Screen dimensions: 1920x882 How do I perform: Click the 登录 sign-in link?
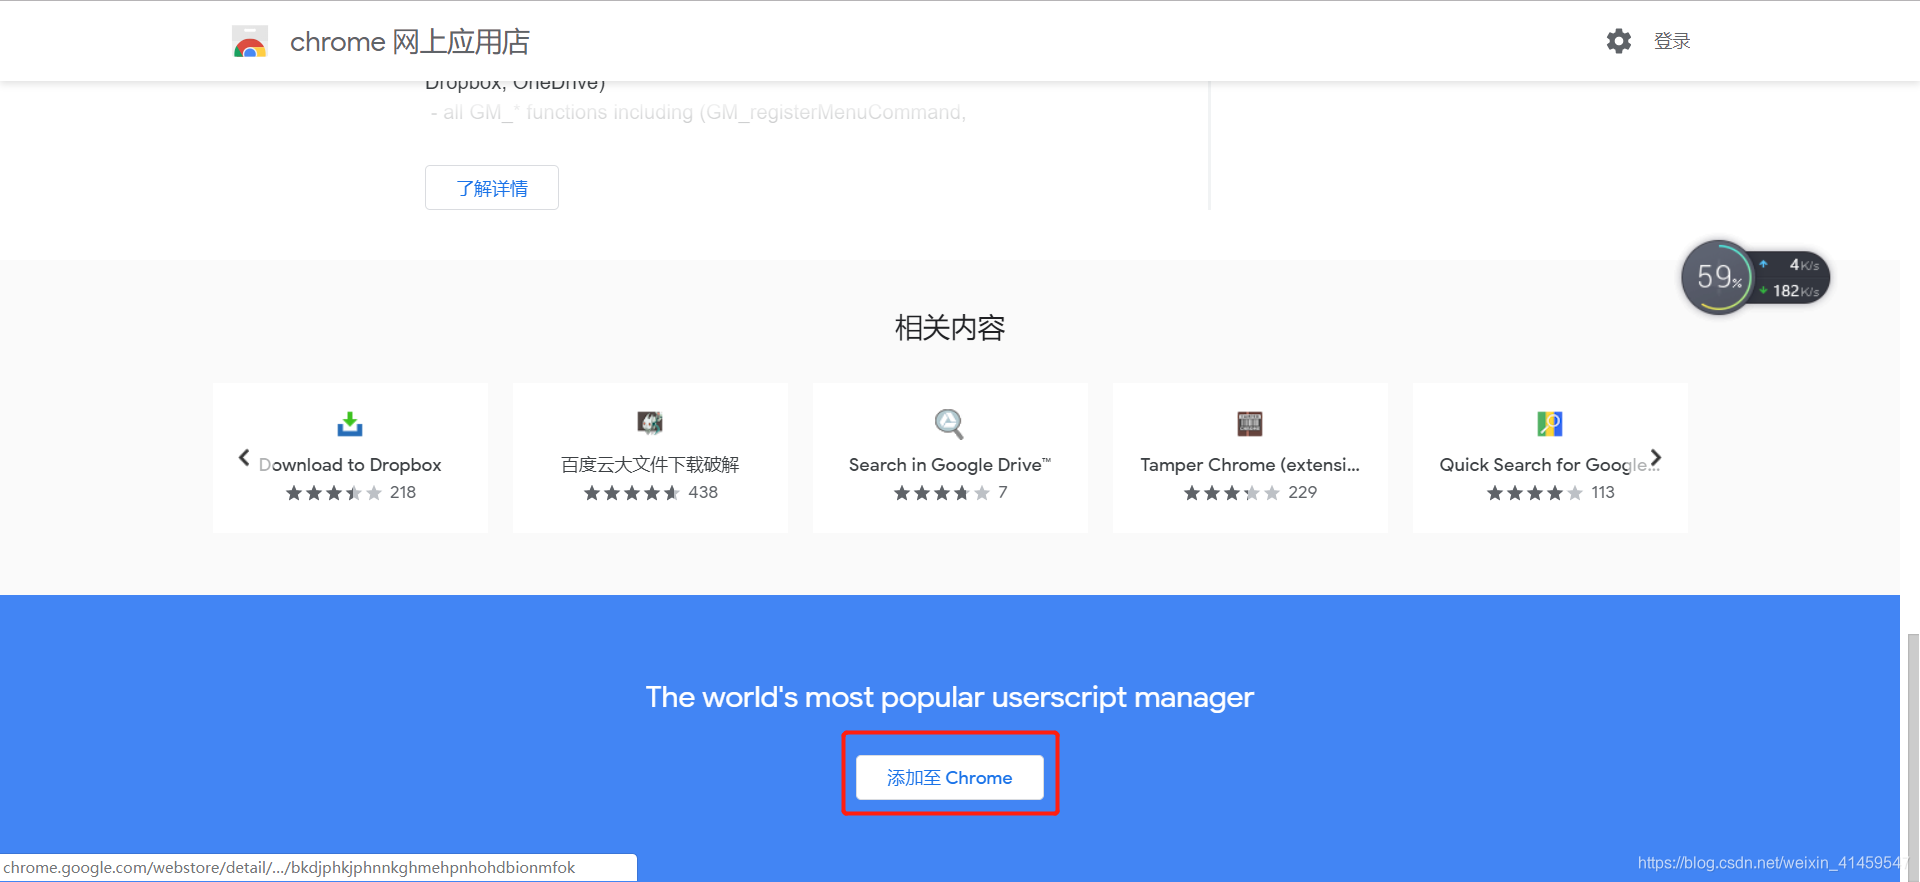pyautogui.click(x=1672, y=41)
